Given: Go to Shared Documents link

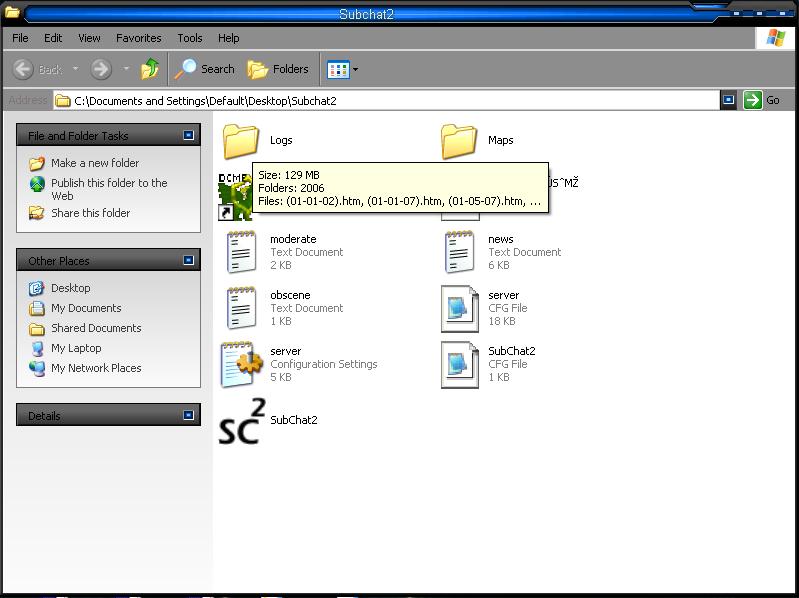Looking at the screenshot, I should point(96,328).
